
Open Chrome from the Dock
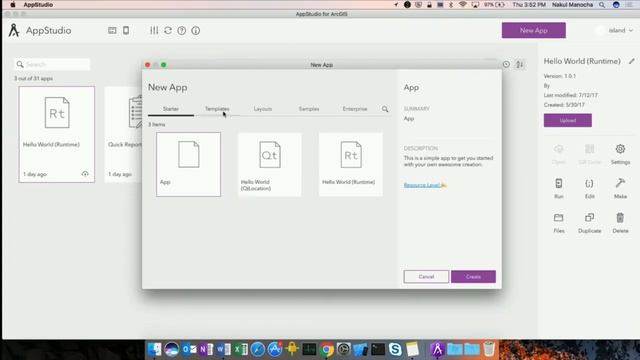pos(327,349)
